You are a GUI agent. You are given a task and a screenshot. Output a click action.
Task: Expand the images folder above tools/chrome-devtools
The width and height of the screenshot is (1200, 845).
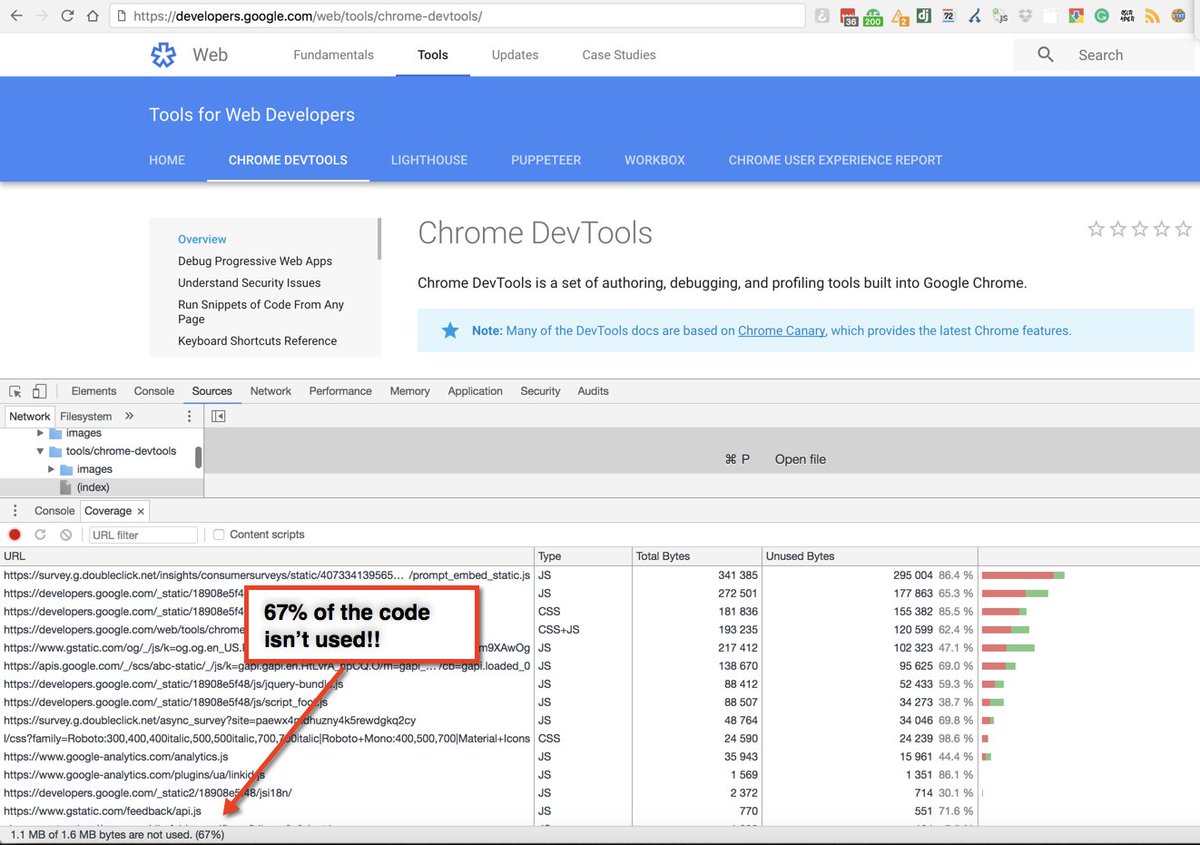click(x=41, y=433)
